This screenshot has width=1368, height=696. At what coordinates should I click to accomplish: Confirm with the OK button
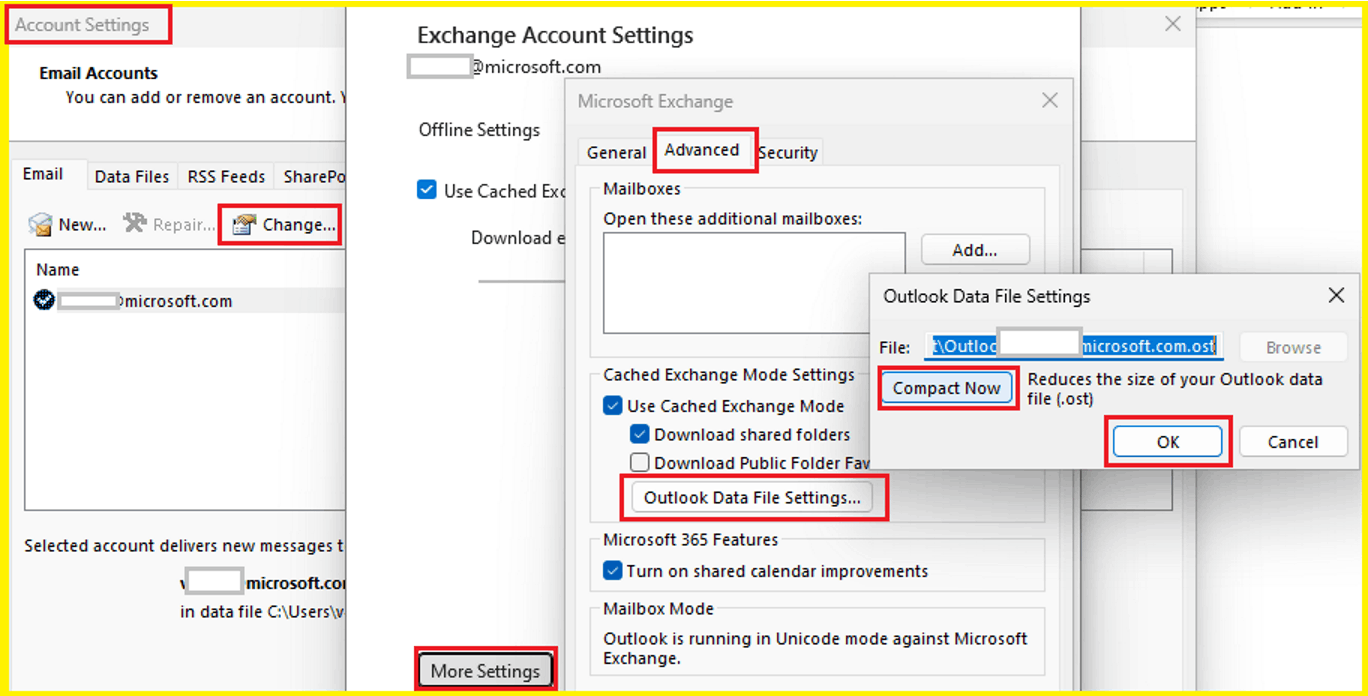[1167, 441]
